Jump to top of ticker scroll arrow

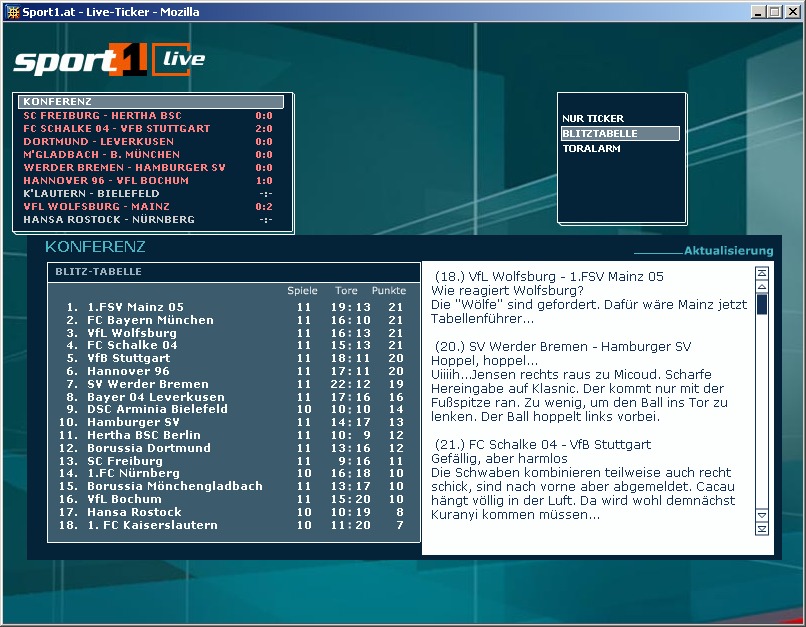click(762, 273)
